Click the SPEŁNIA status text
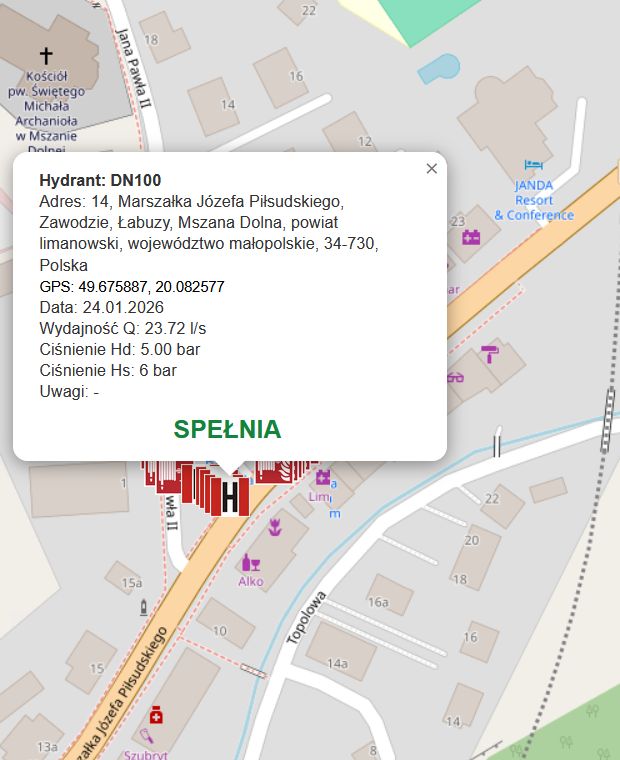 [x=227, y=429]
